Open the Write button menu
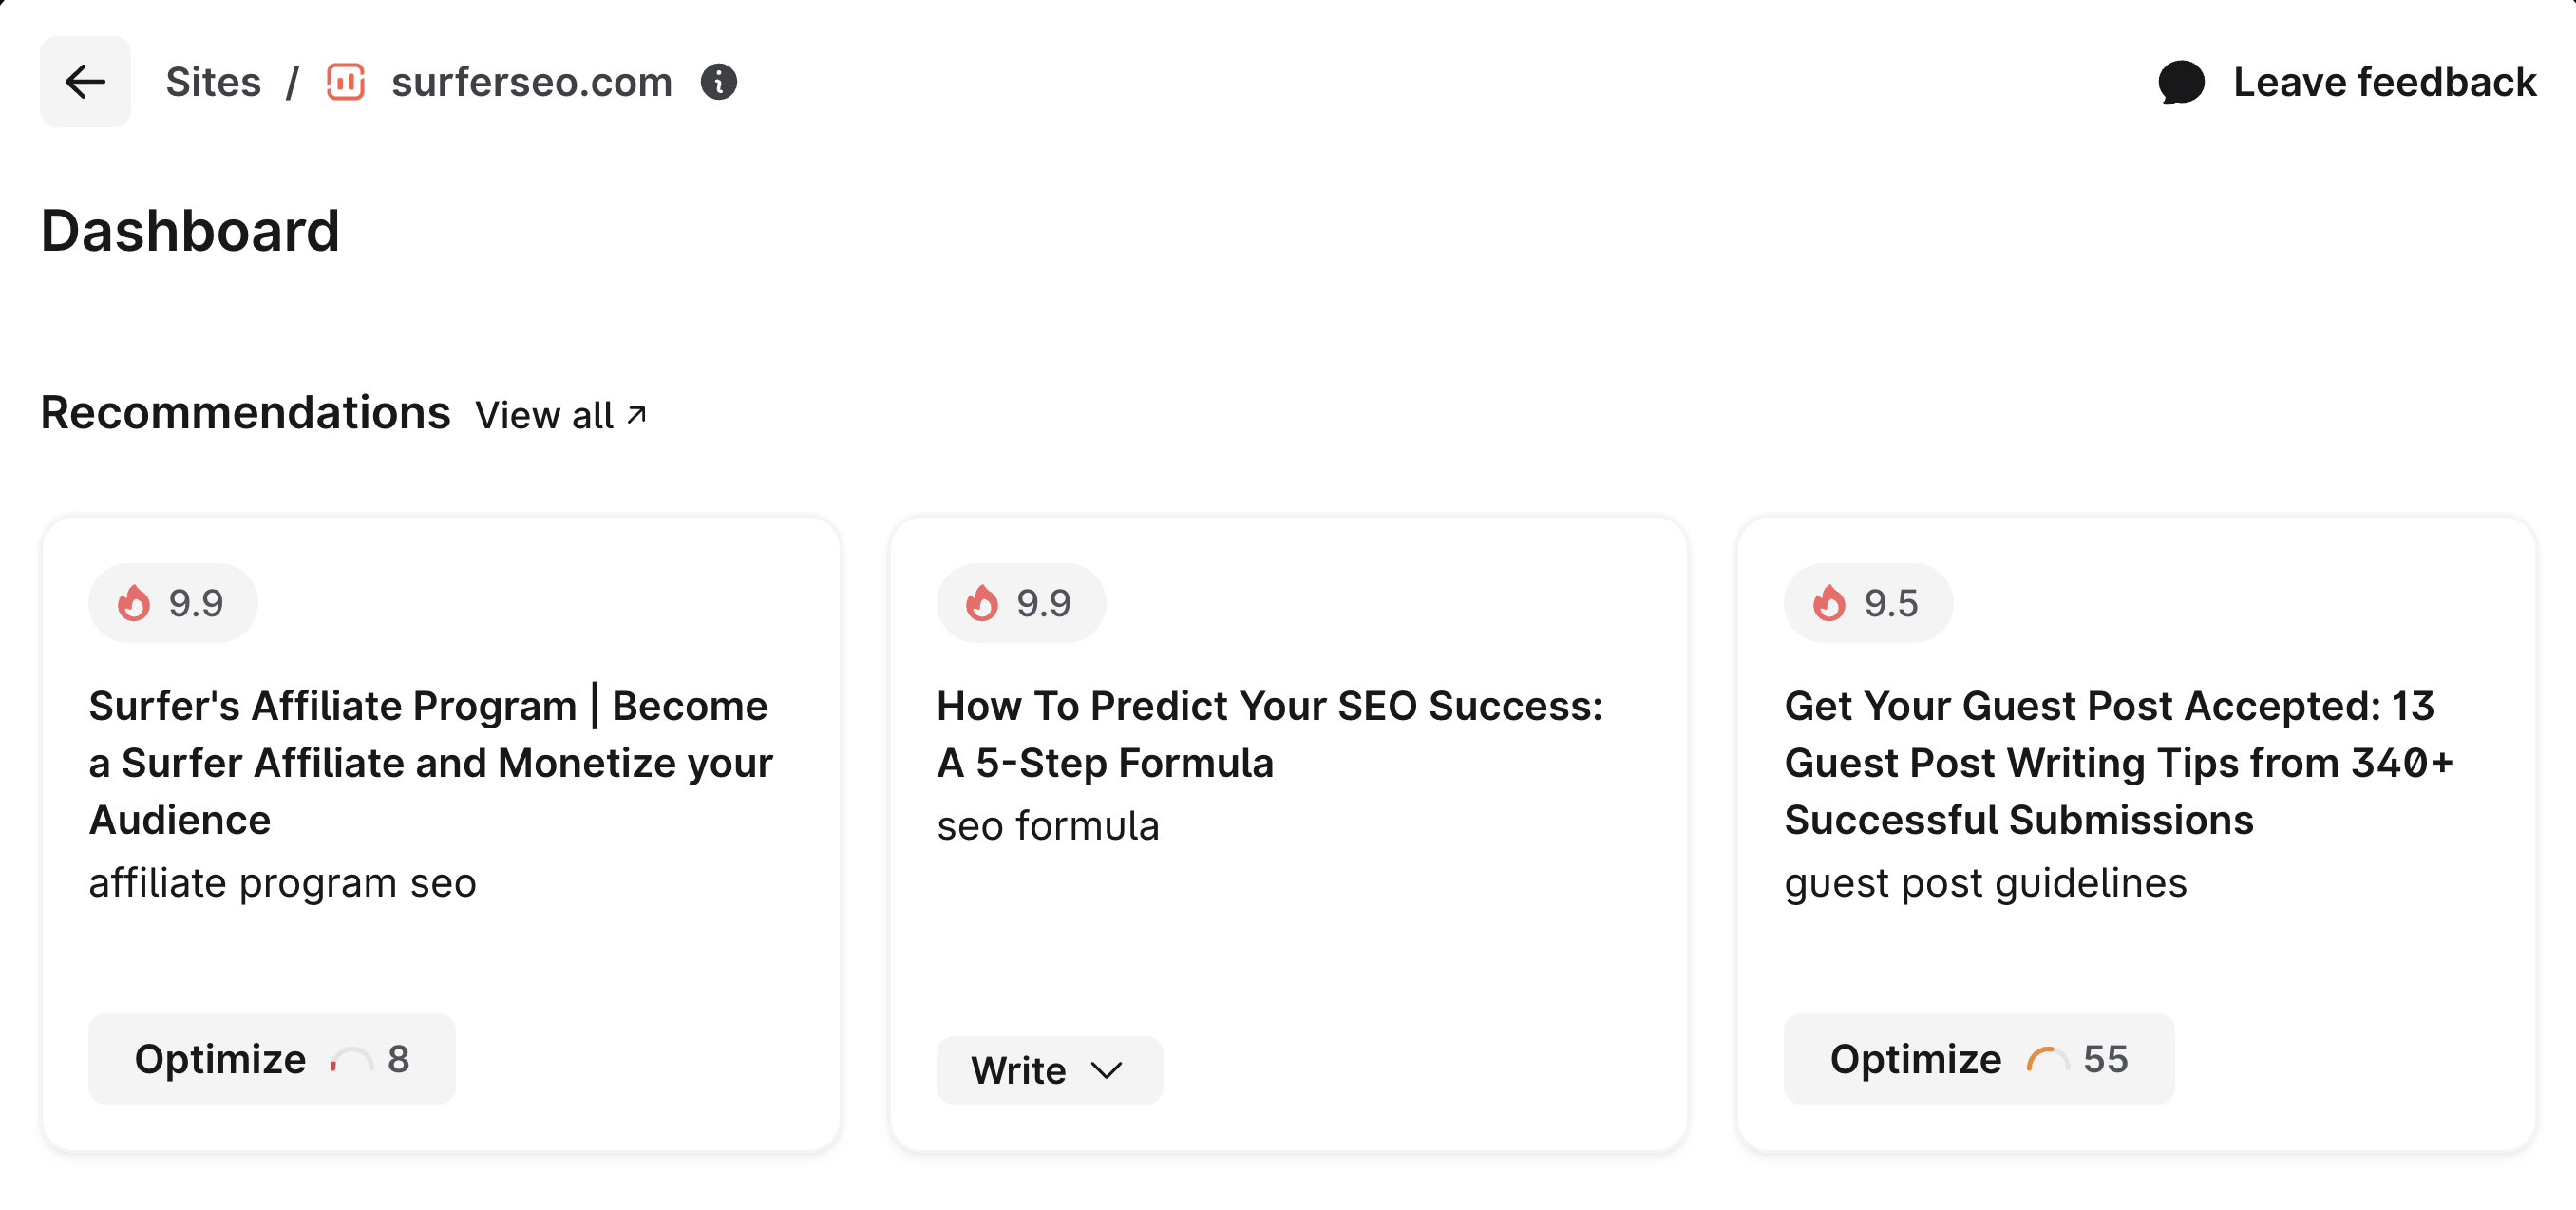This screenshot has height=1210, width=2576. [x=1019, y=1070]
